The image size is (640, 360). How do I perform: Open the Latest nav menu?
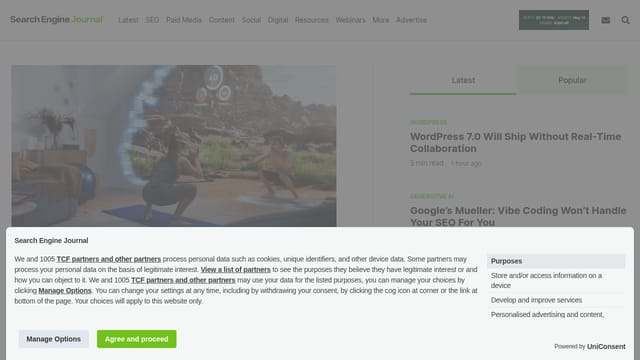128,20
